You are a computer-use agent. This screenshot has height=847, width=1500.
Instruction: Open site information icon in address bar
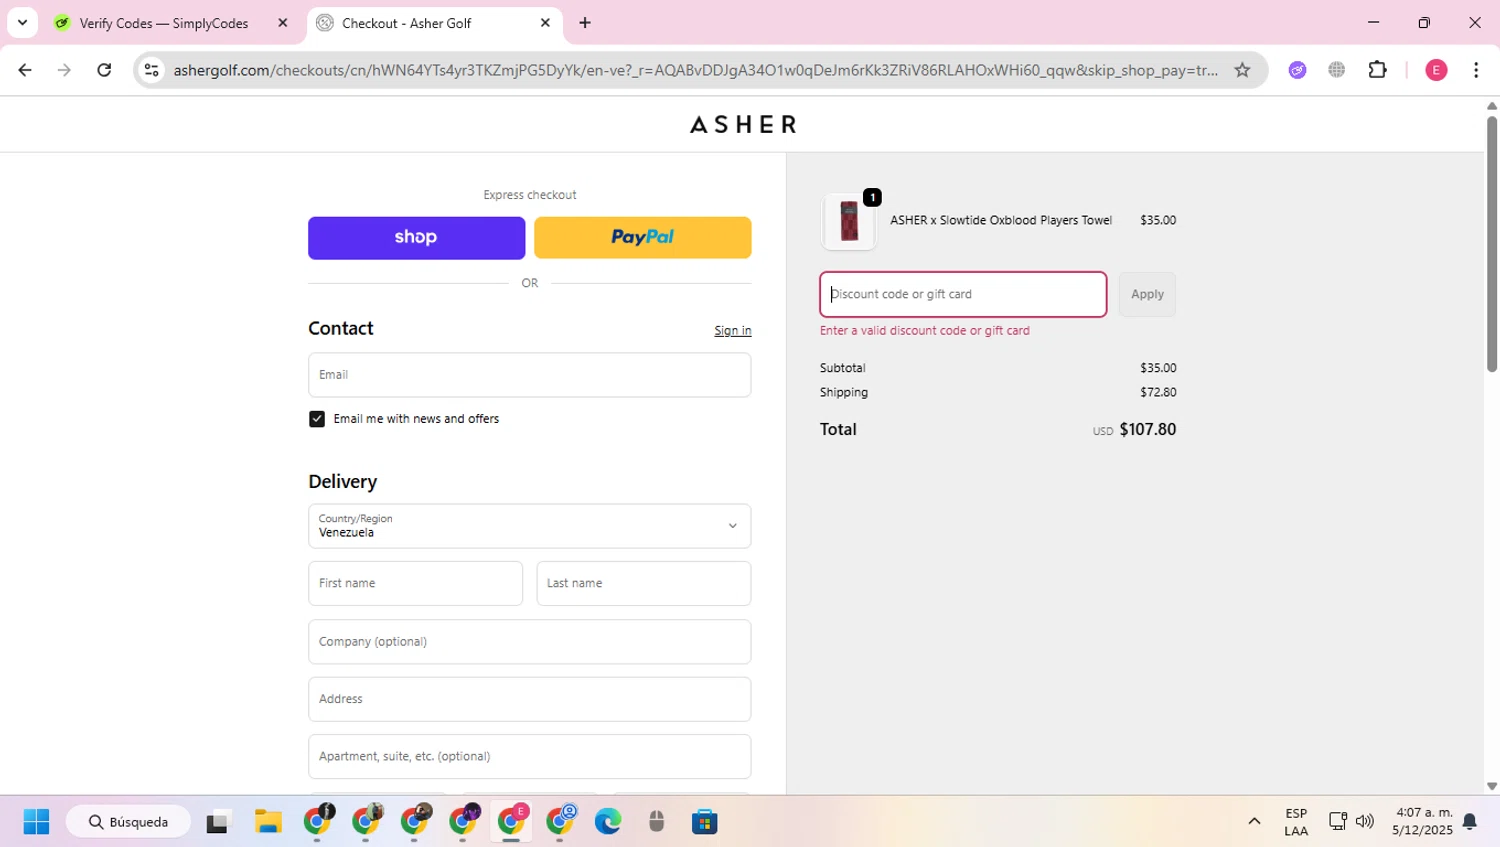[x=151, y=70]
